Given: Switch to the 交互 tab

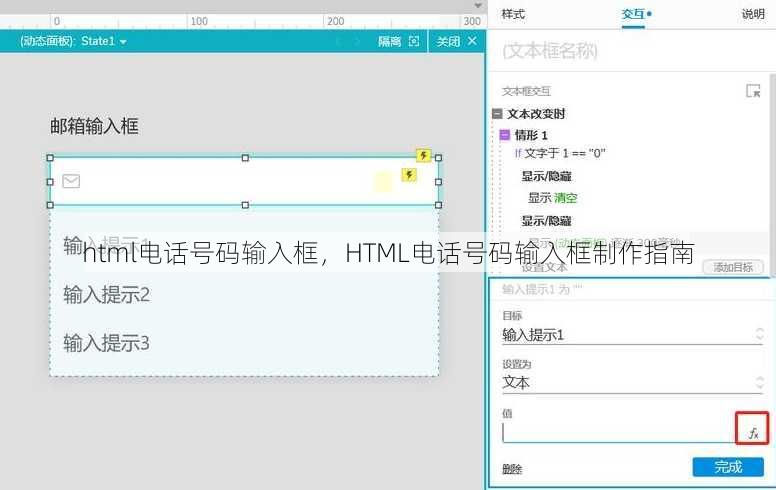Looking at the screenshot, I should [x=633, y=14].
